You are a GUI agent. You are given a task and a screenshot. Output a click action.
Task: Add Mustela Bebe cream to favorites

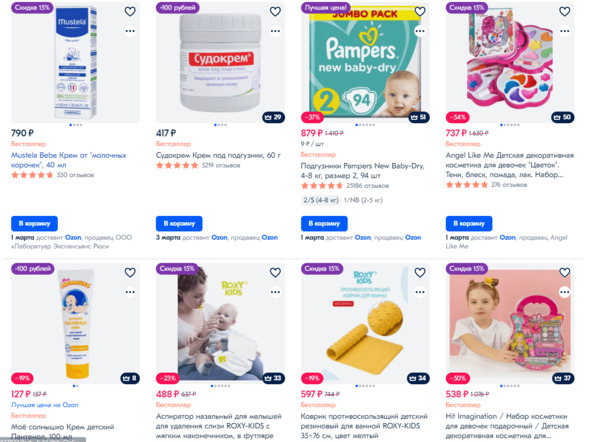(130, 11)
